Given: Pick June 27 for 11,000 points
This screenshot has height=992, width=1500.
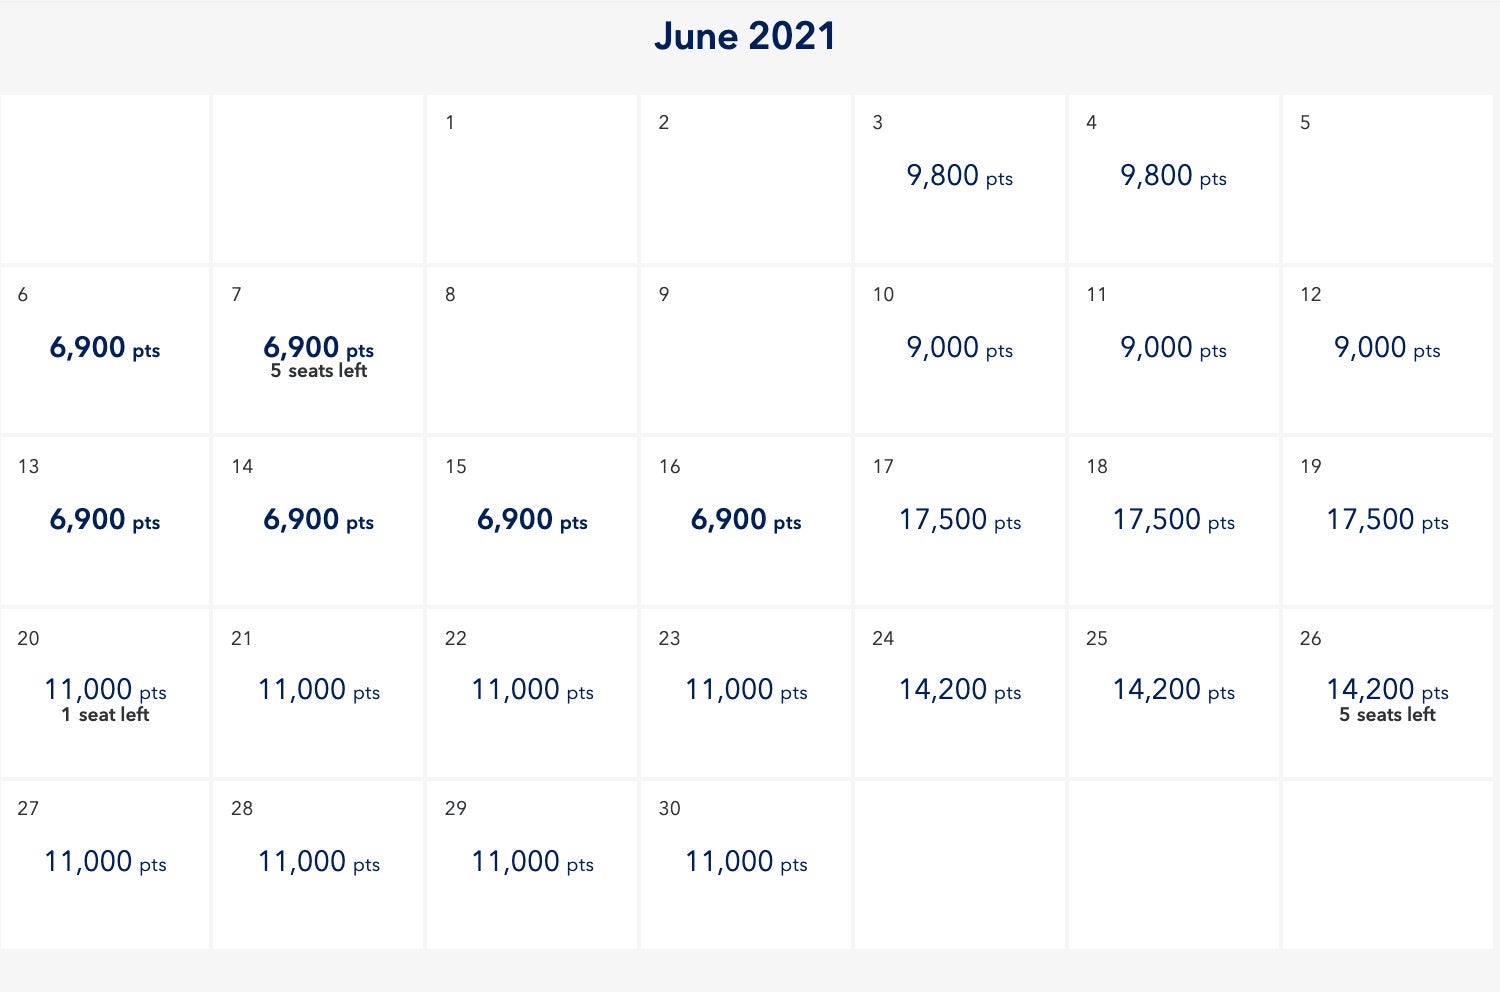Looking at the screenshot, I should coord(104,862).
